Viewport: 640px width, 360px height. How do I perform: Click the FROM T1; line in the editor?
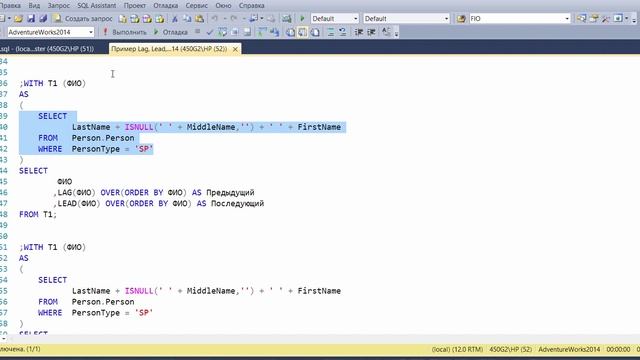[x=38, y=214]
